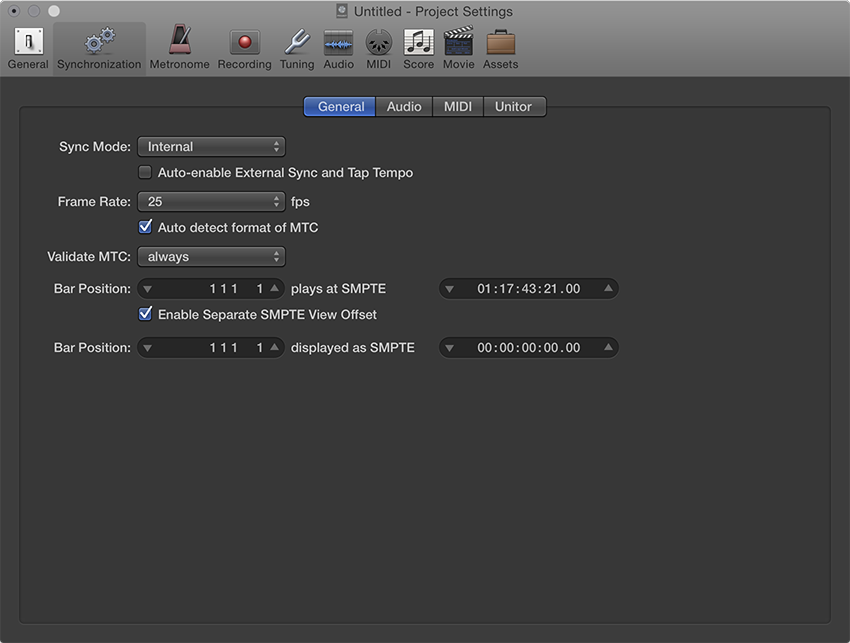Uncheck Auto detect format of MTC
850x643 pixels.
145,227
